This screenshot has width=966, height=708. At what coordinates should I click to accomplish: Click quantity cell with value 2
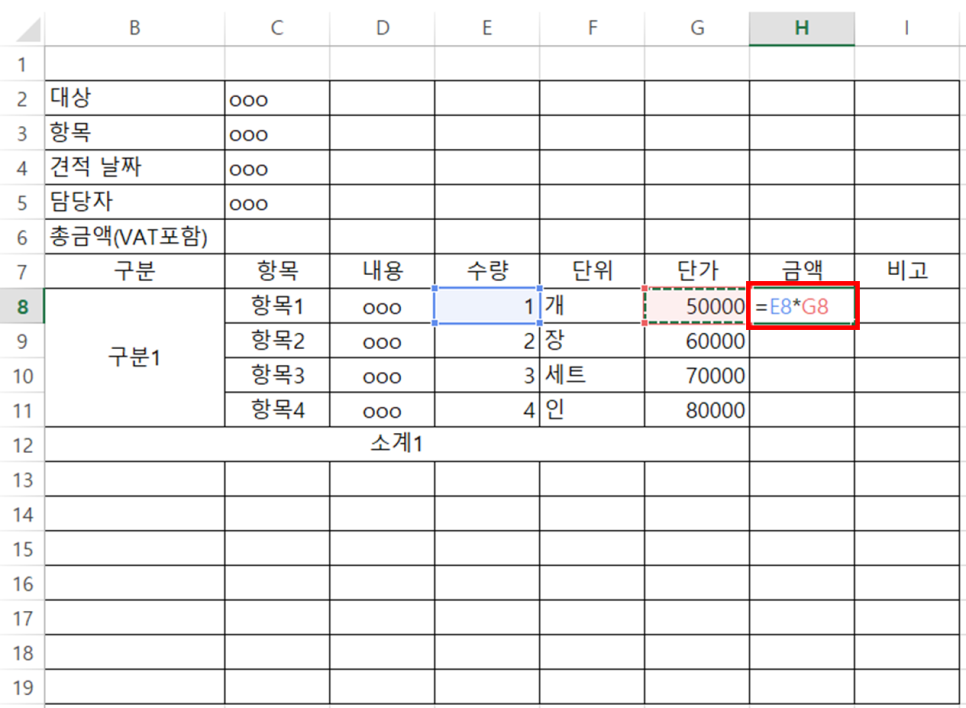pyautogui.click(x=487, y=340)
